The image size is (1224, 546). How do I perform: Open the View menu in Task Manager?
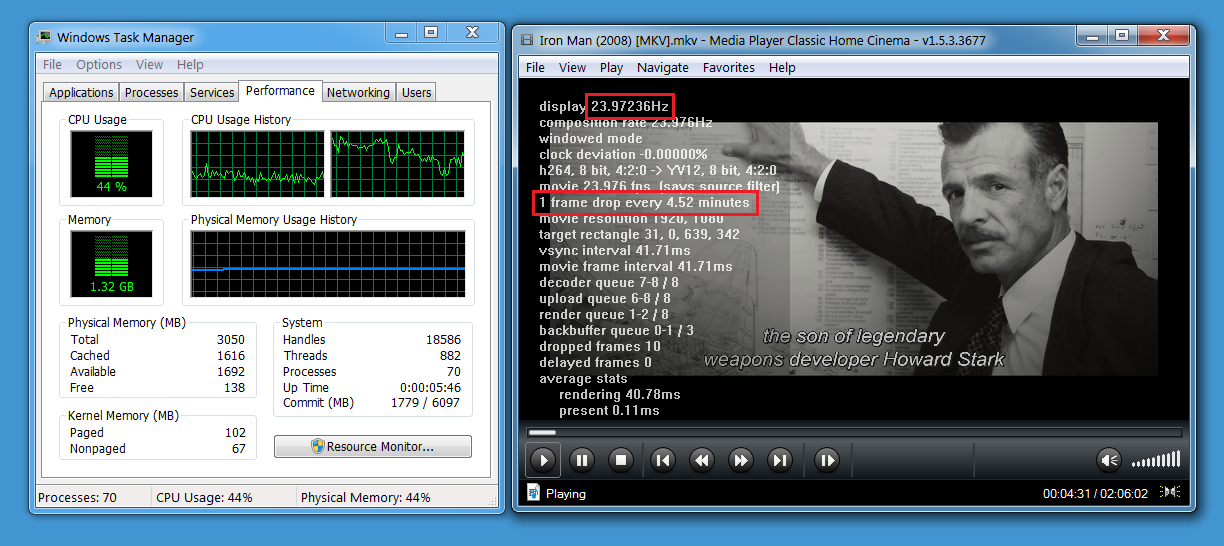149,64
